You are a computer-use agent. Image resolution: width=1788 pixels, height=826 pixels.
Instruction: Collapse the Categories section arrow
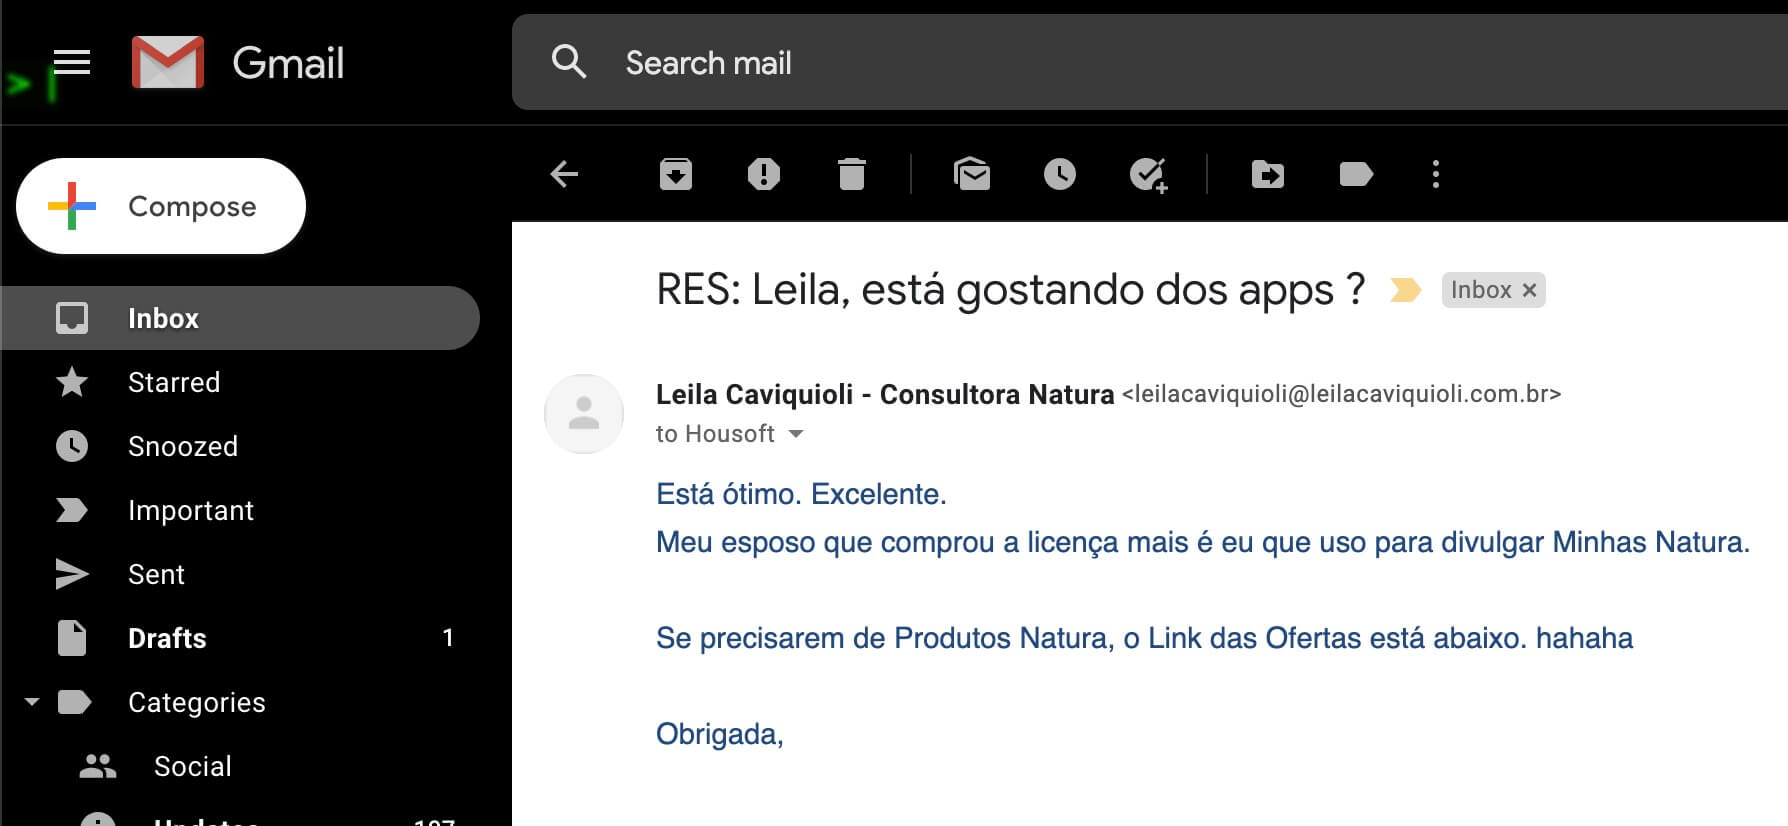[x=32, y=702]
